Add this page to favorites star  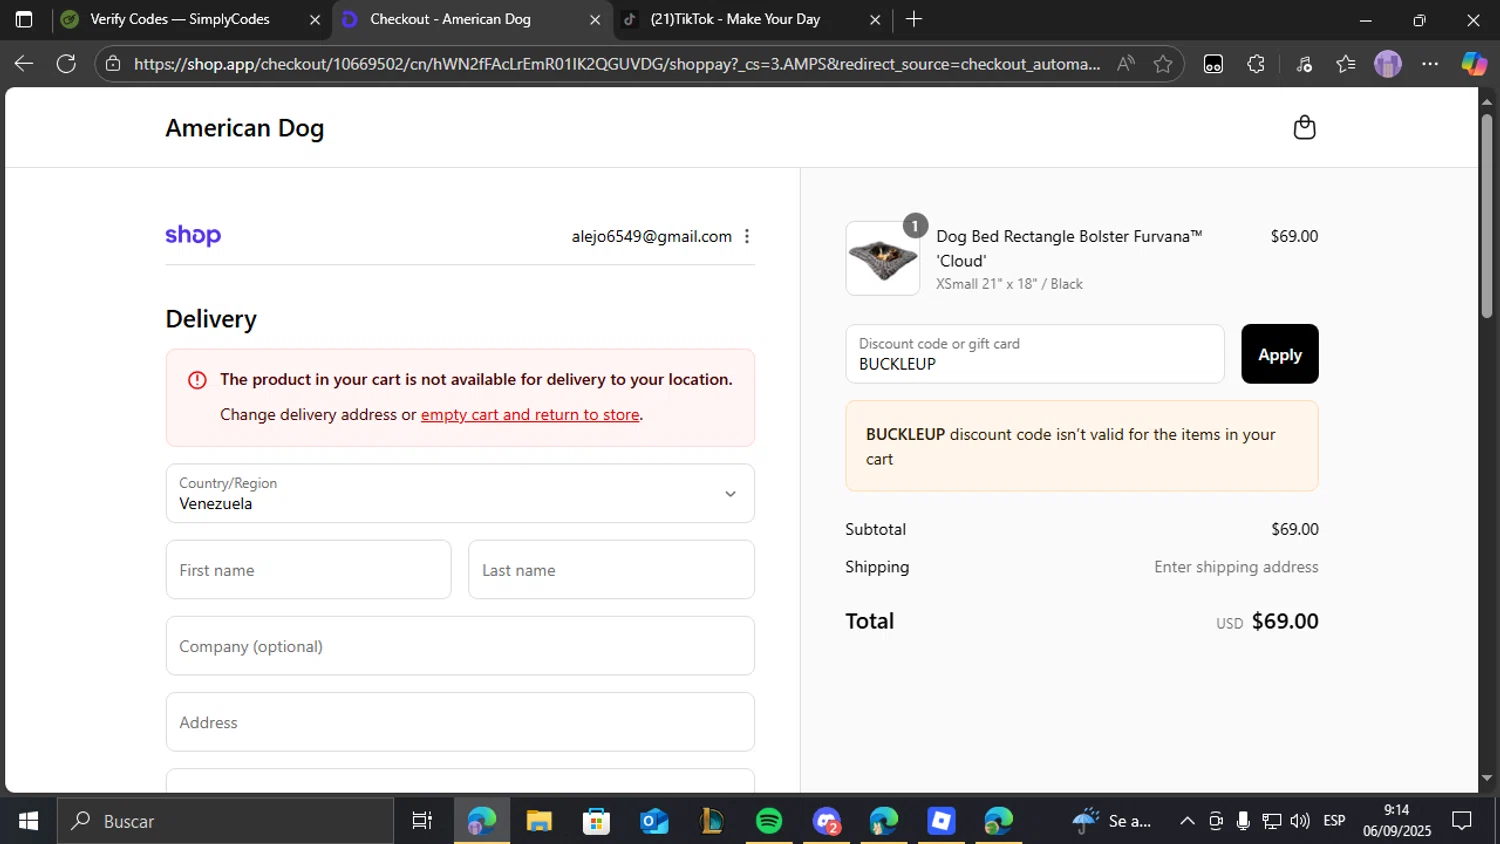[x=1163, y=64]
